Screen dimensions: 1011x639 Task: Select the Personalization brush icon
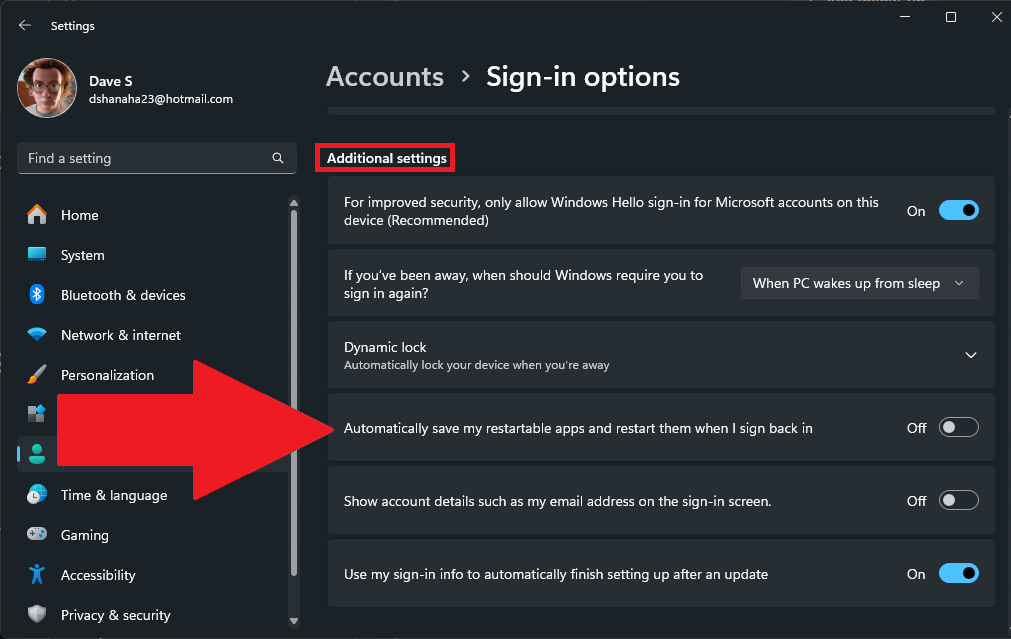pyautogui.click(x=38, y=375)
